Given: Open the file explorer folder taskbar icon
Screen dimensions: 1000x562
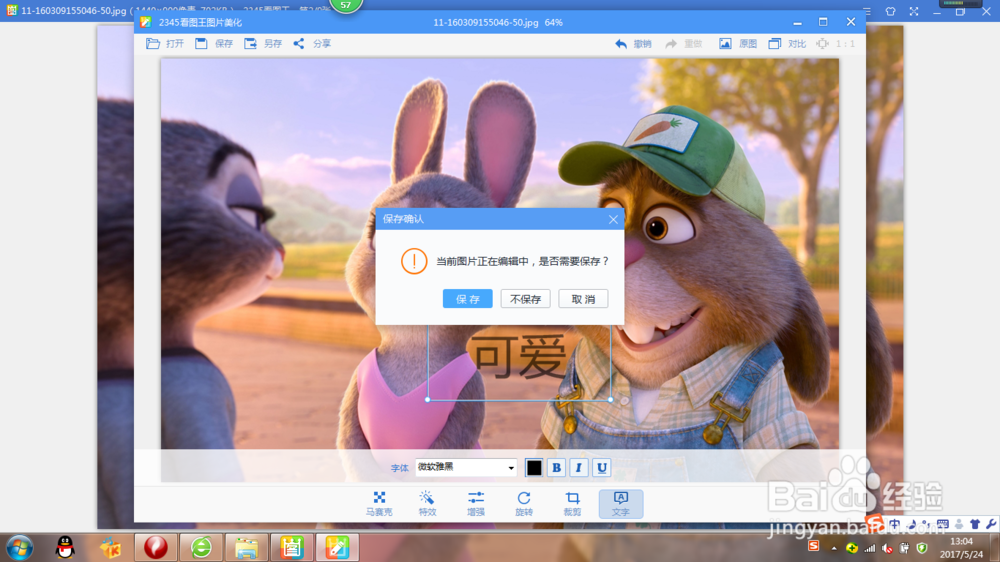Looking at the screenshot, I should (246, 547).
